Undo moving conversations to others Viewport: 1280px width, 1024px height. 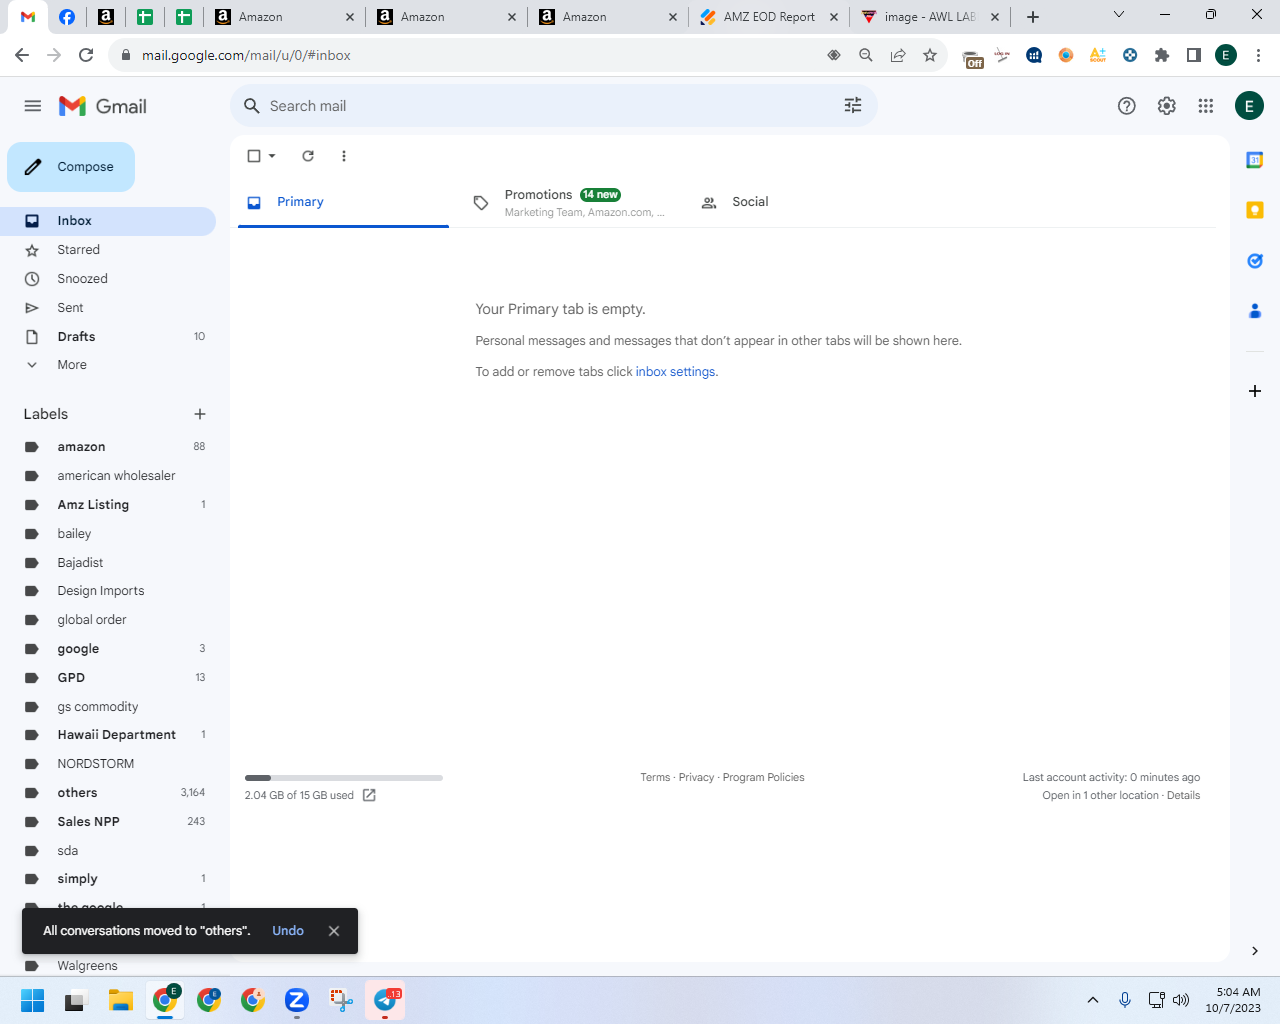pos(288,931)
